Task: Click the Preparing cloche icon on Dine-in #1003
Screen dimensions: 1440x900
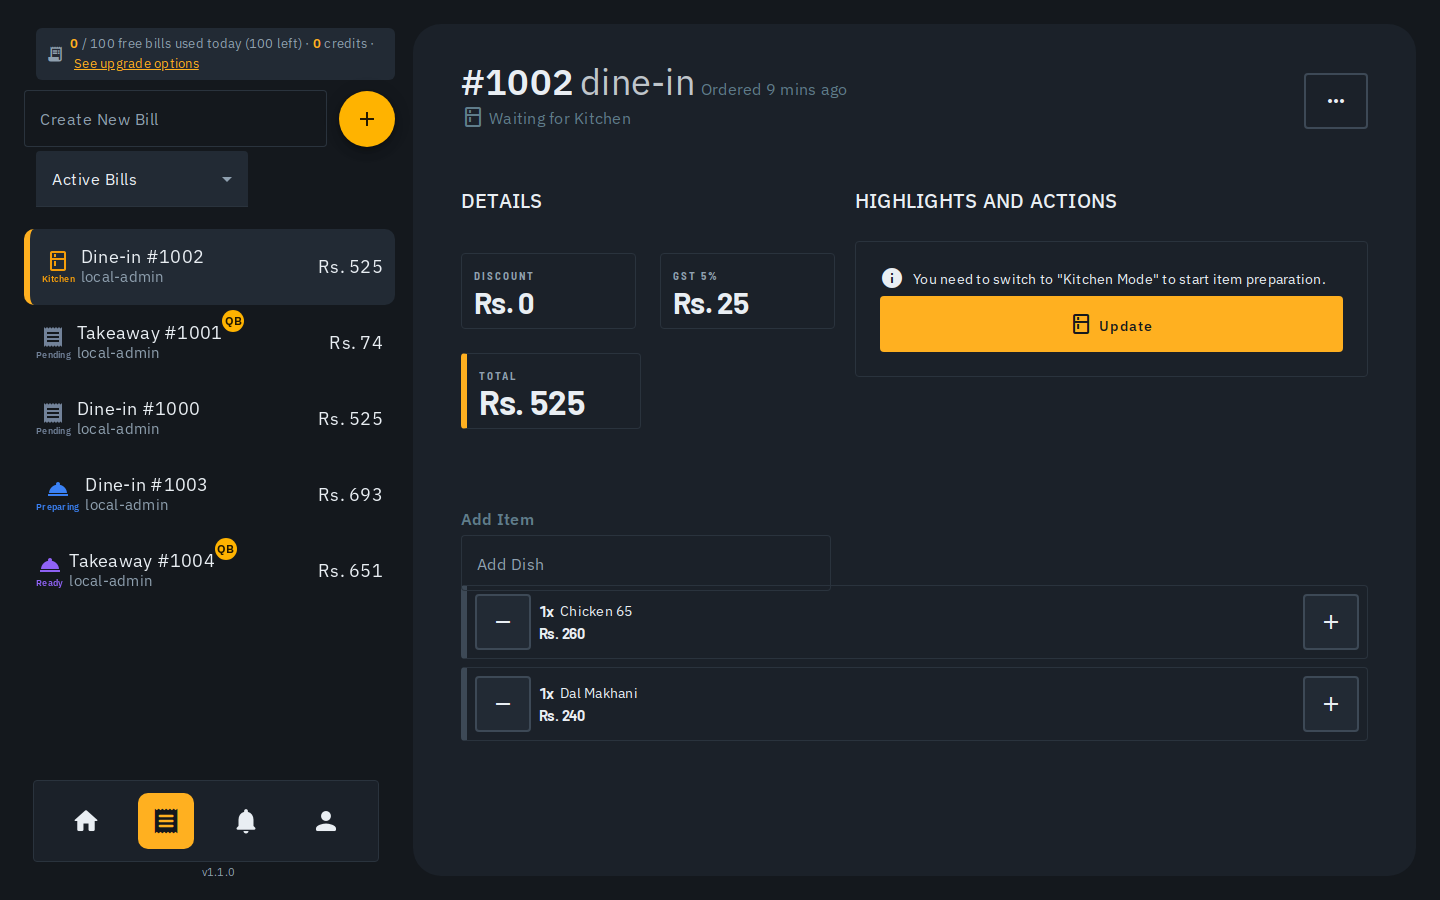Action: tap(58, 489)
